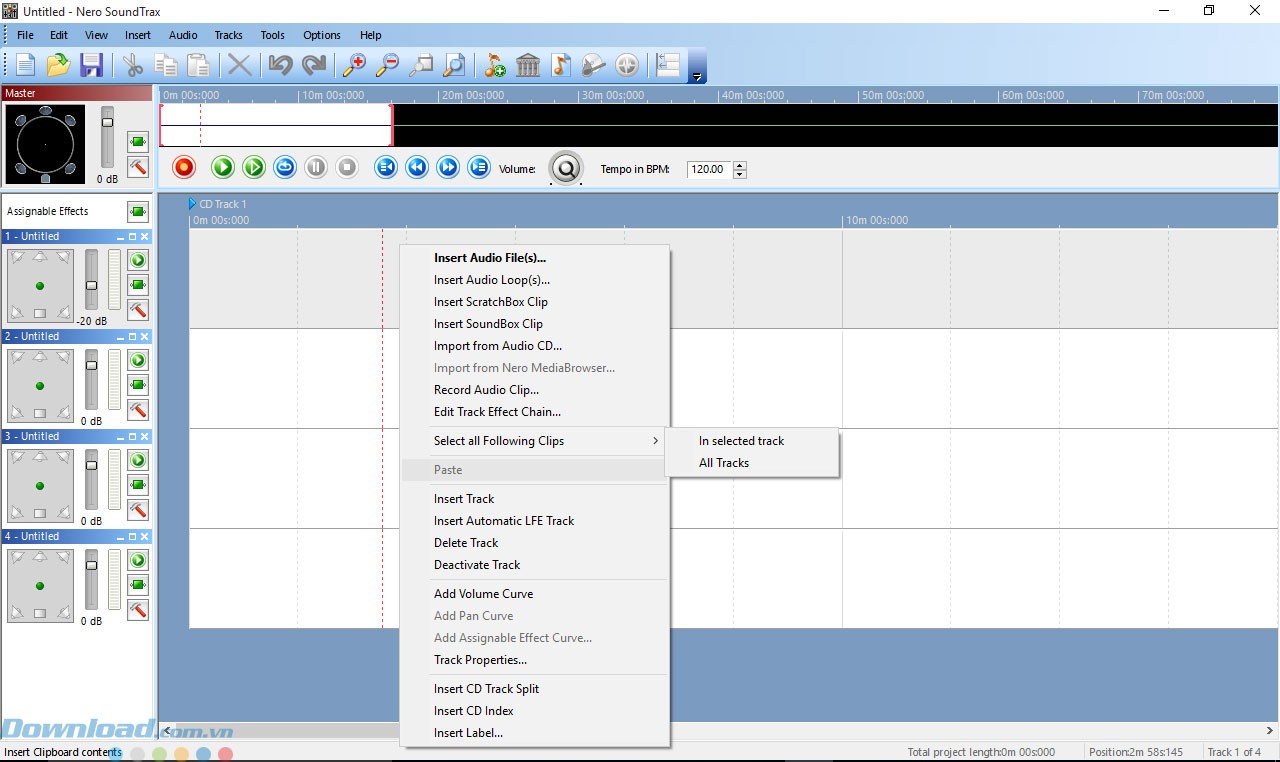The height and width of the screenshot is (762, 1280).
Task: Open the Tracks menu
Action: pyautogui.click(x=228, y=35)
